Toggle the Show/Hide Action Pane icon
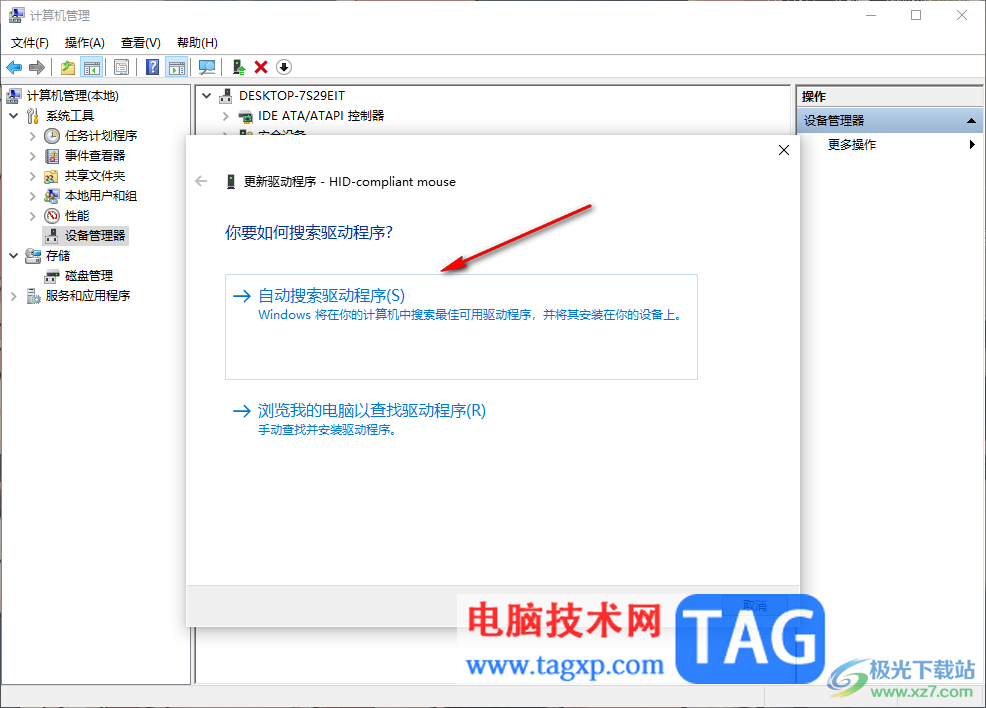 pos(177,67)
